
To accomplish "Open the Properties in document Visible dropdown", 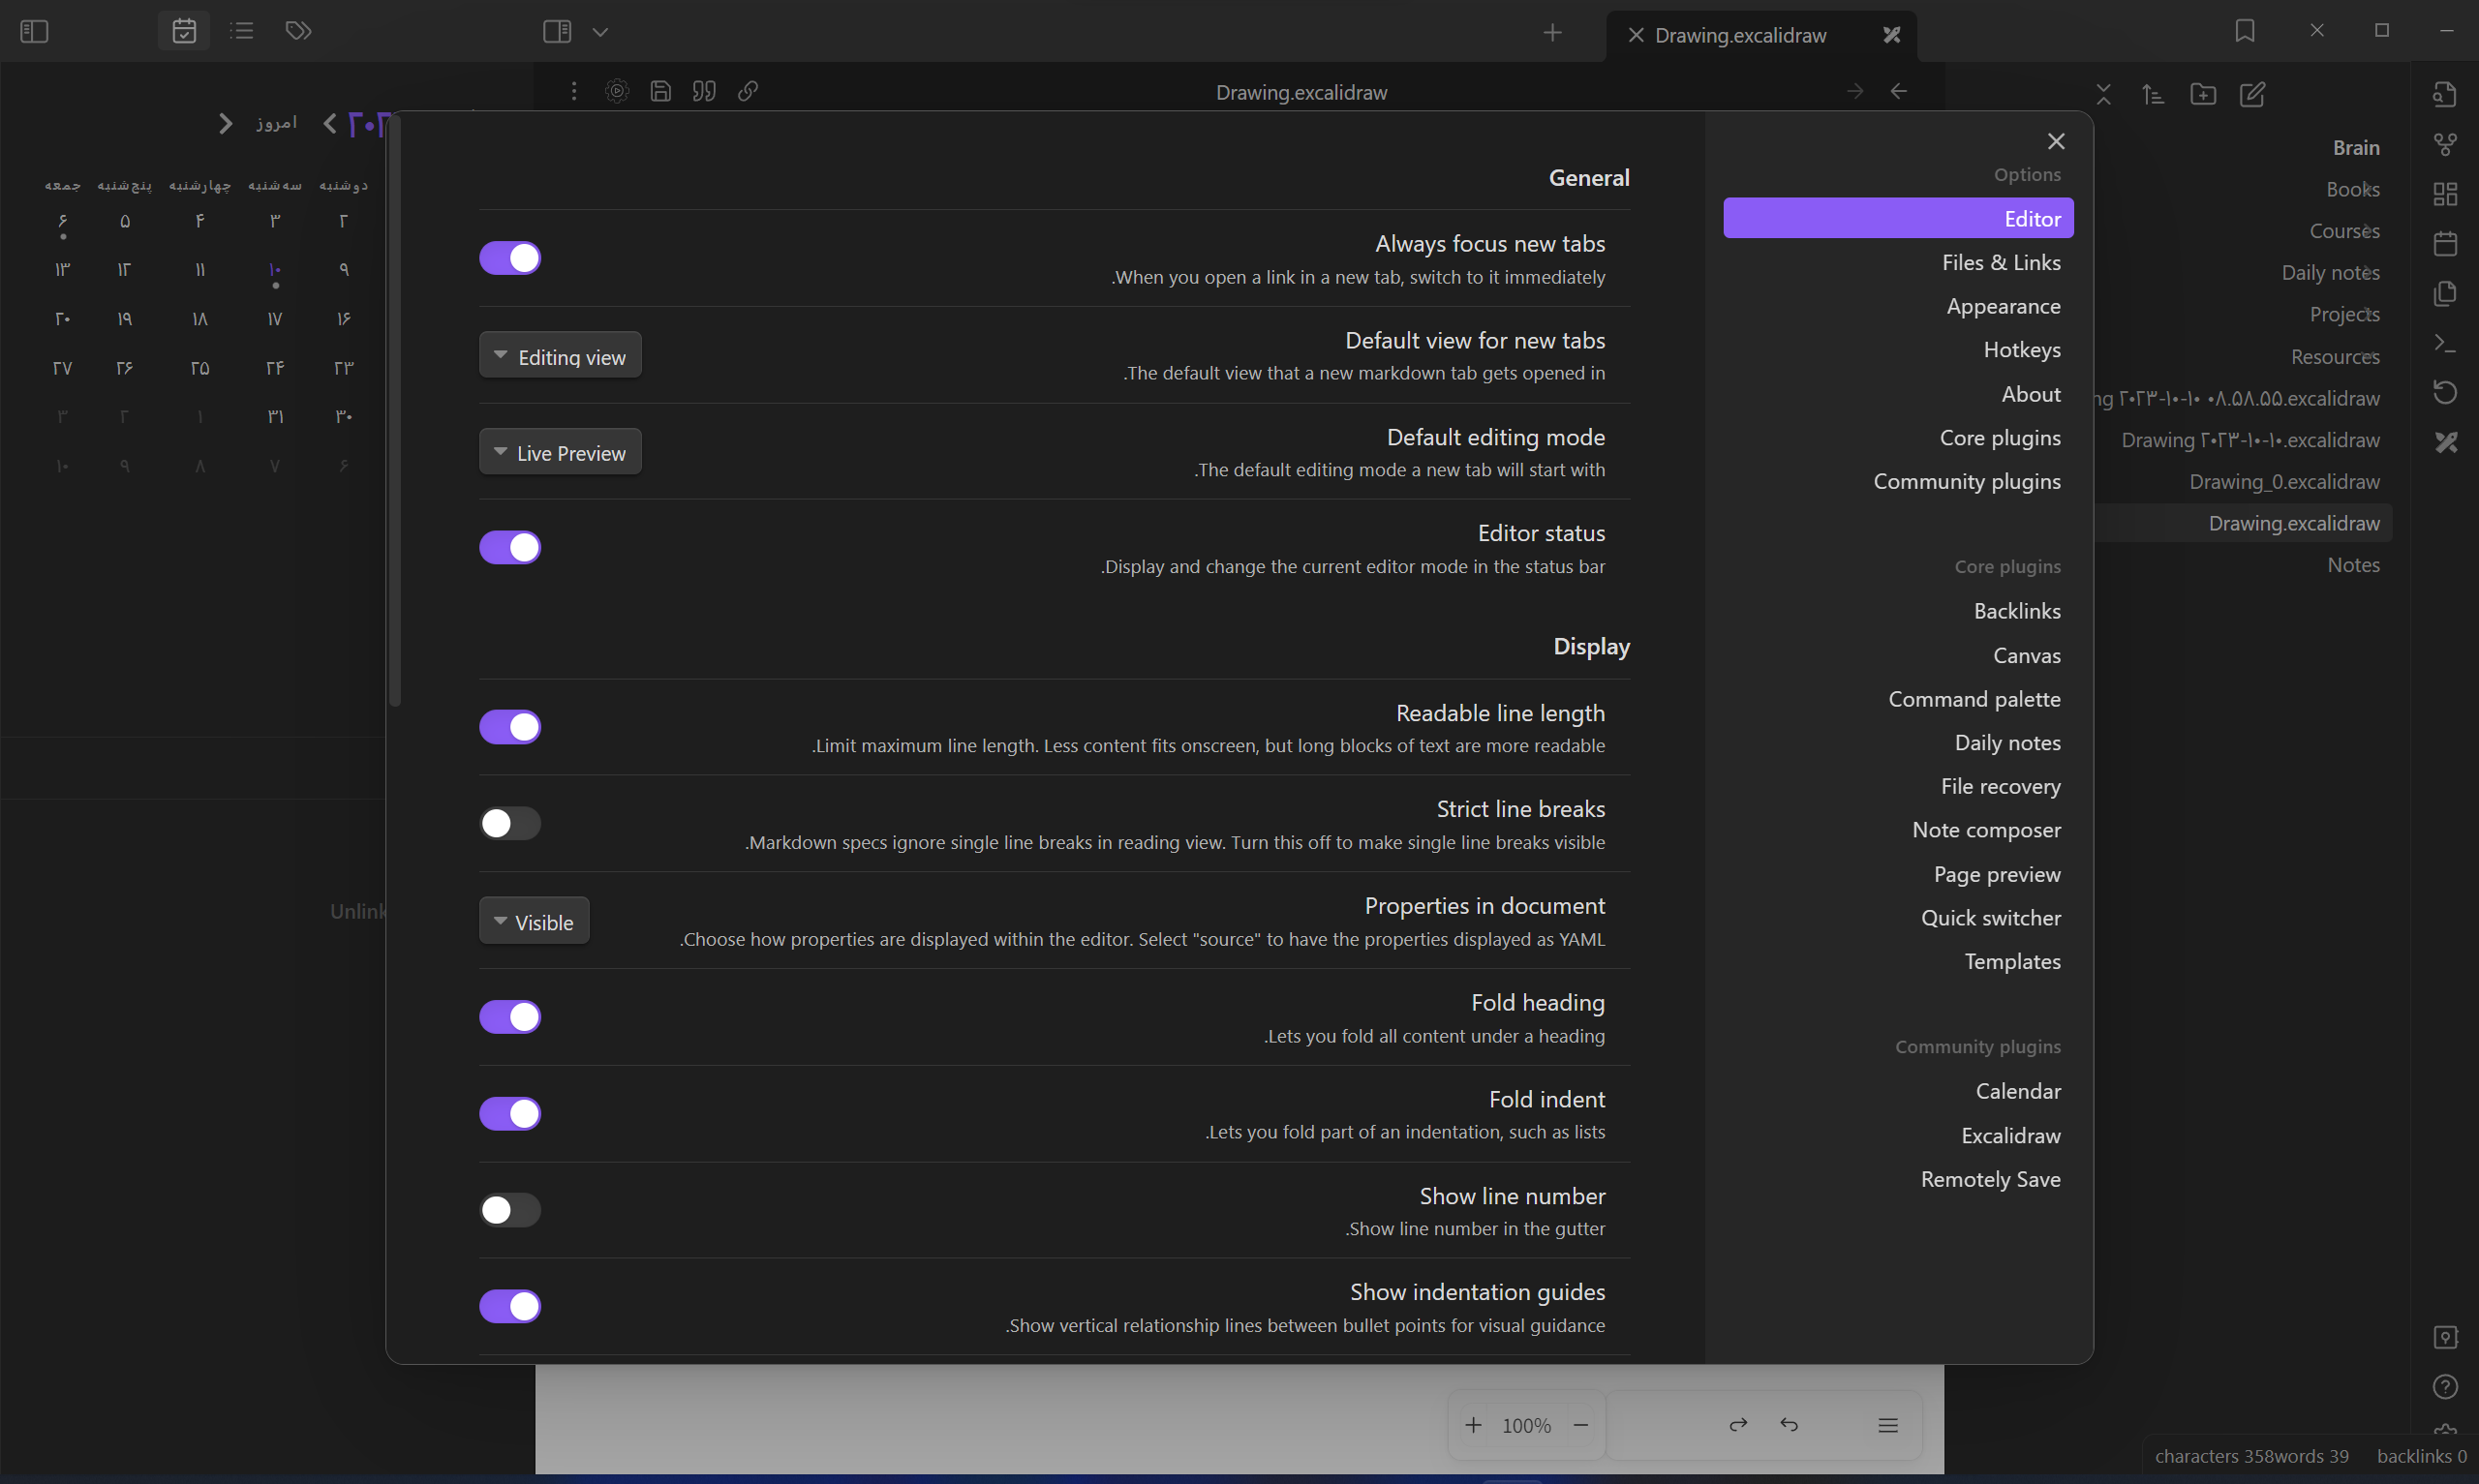I will [533, 920].
